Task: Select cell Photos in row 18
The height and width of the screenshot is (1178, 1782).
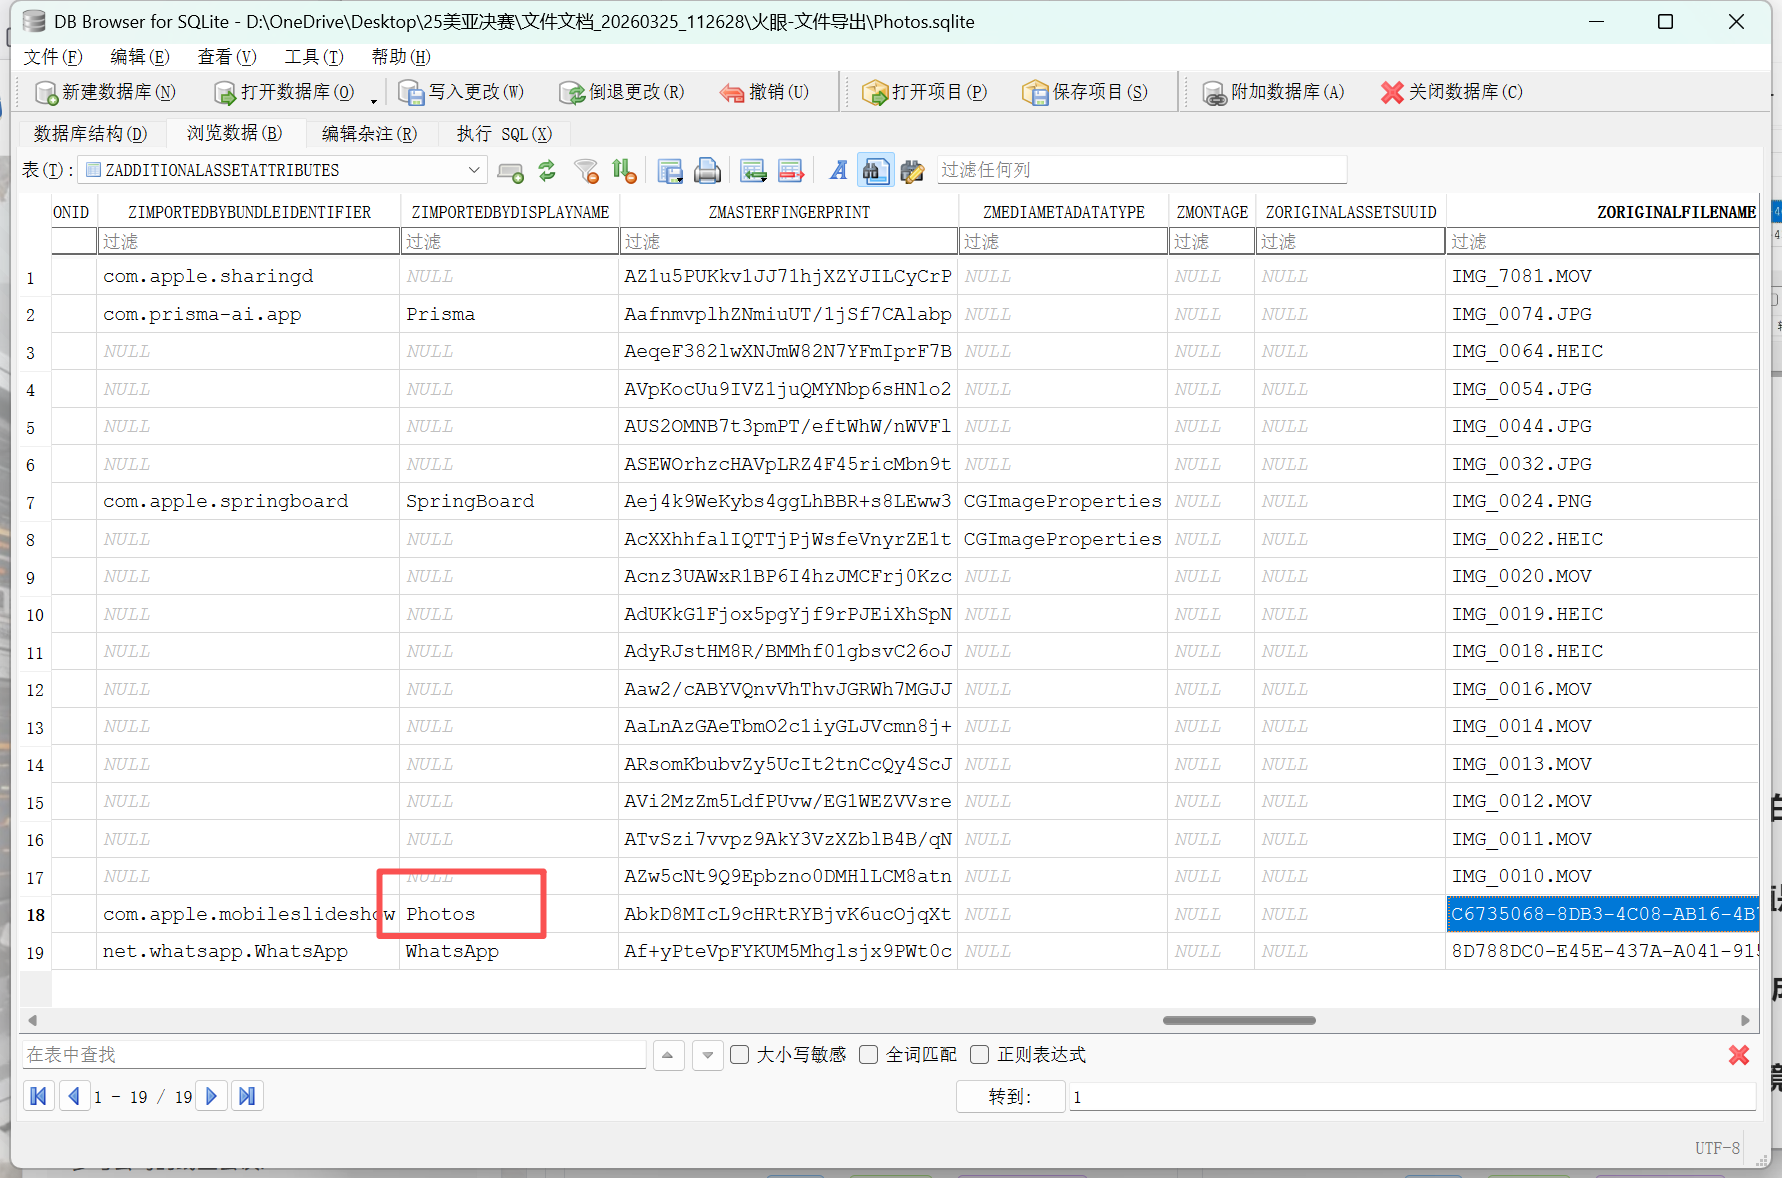Action: click(x=510, y=914)
